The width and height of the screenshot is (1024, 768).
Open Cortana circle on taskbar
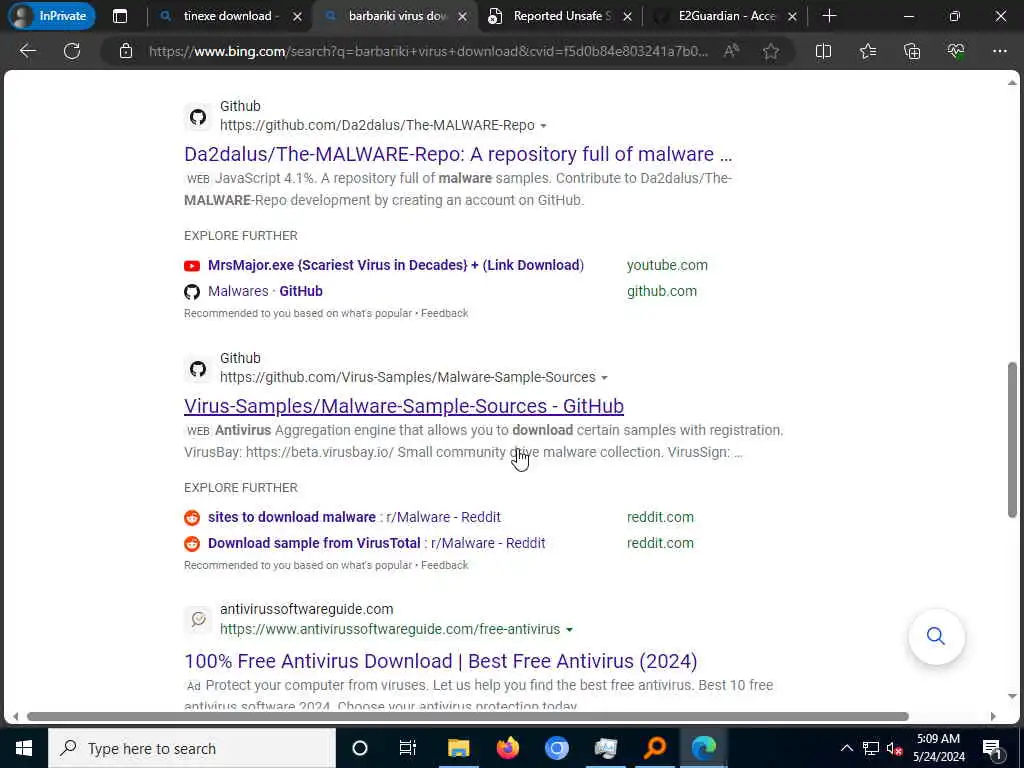pos(360,748)
